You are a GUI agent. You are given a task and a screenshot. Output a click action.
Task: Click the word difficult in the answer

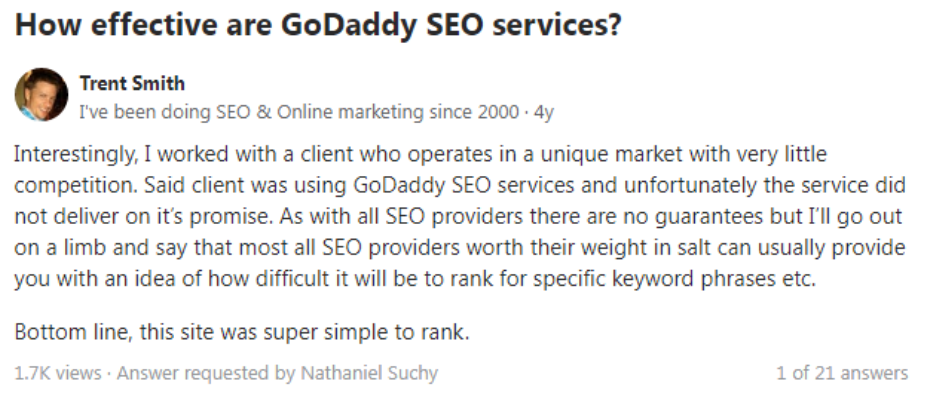[289, 279]
